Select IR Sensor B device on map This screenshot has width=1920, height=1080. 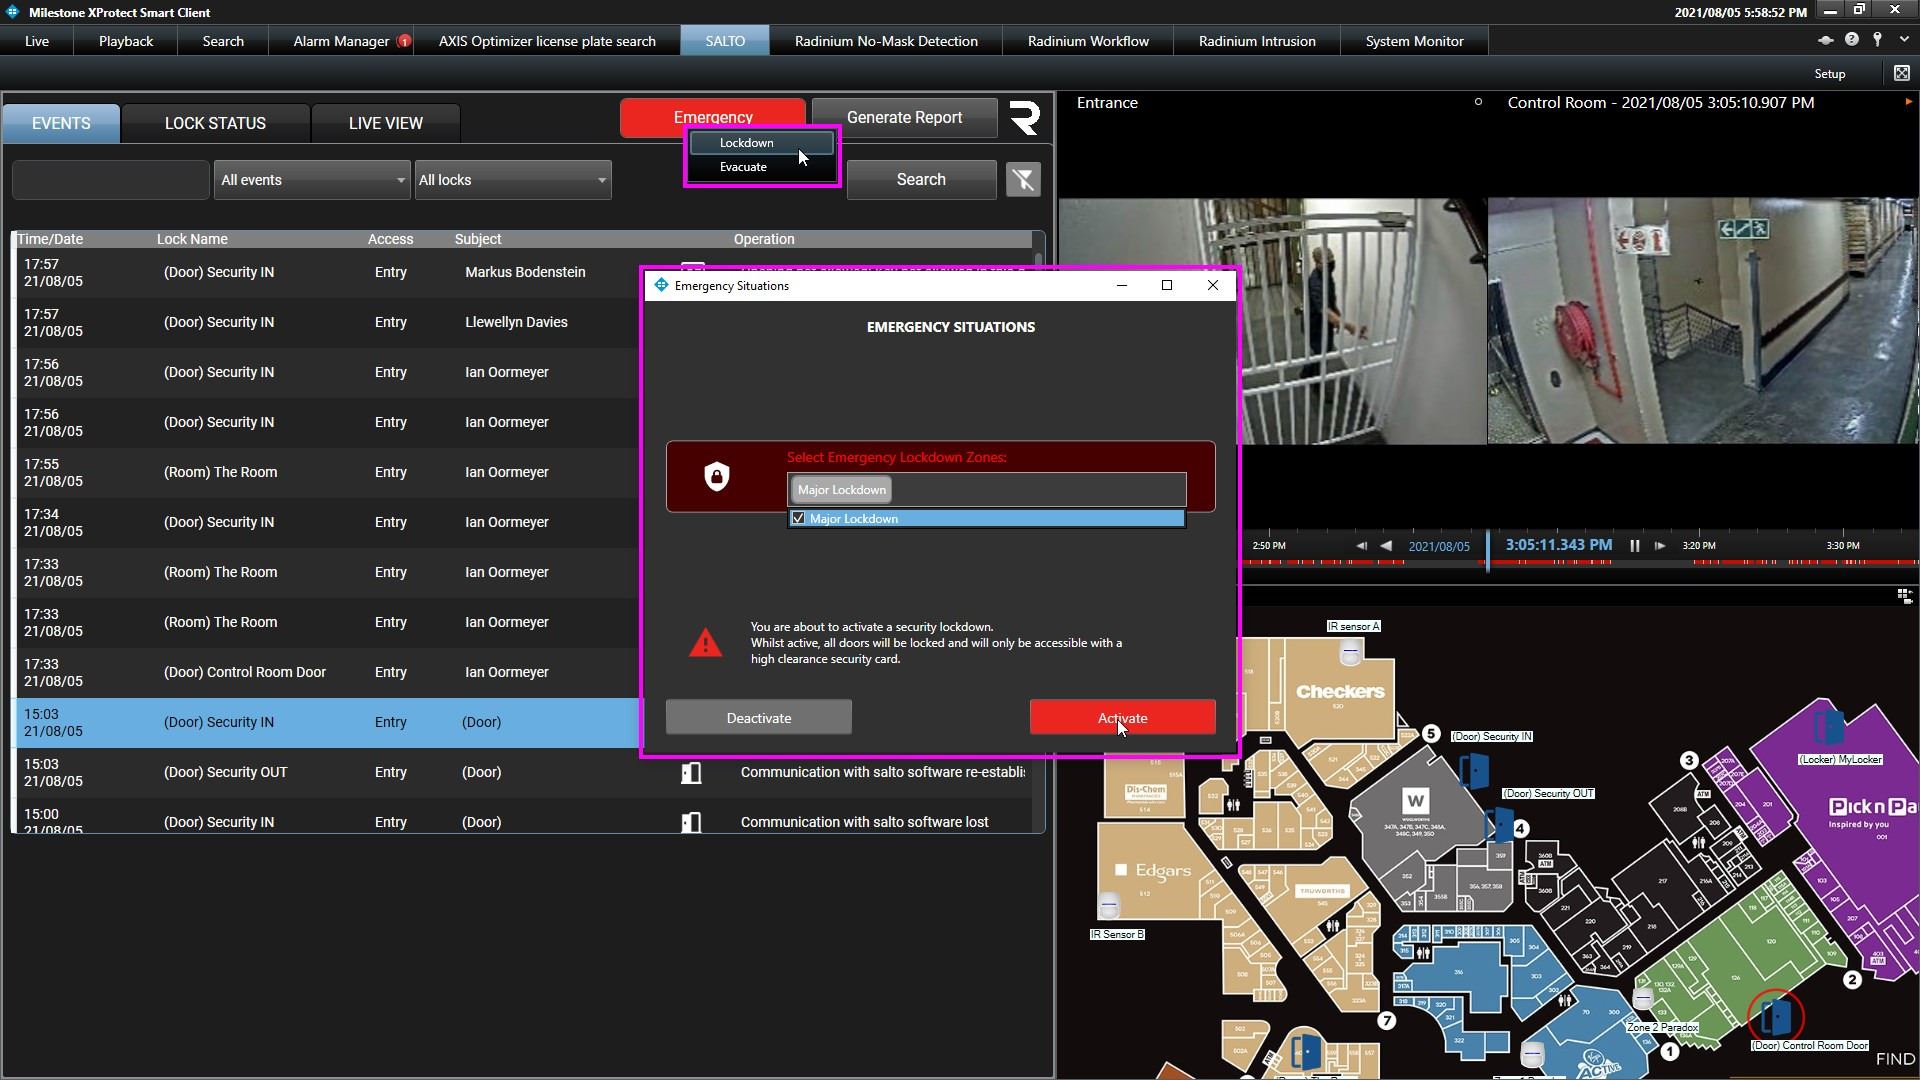coord(1109,904)
